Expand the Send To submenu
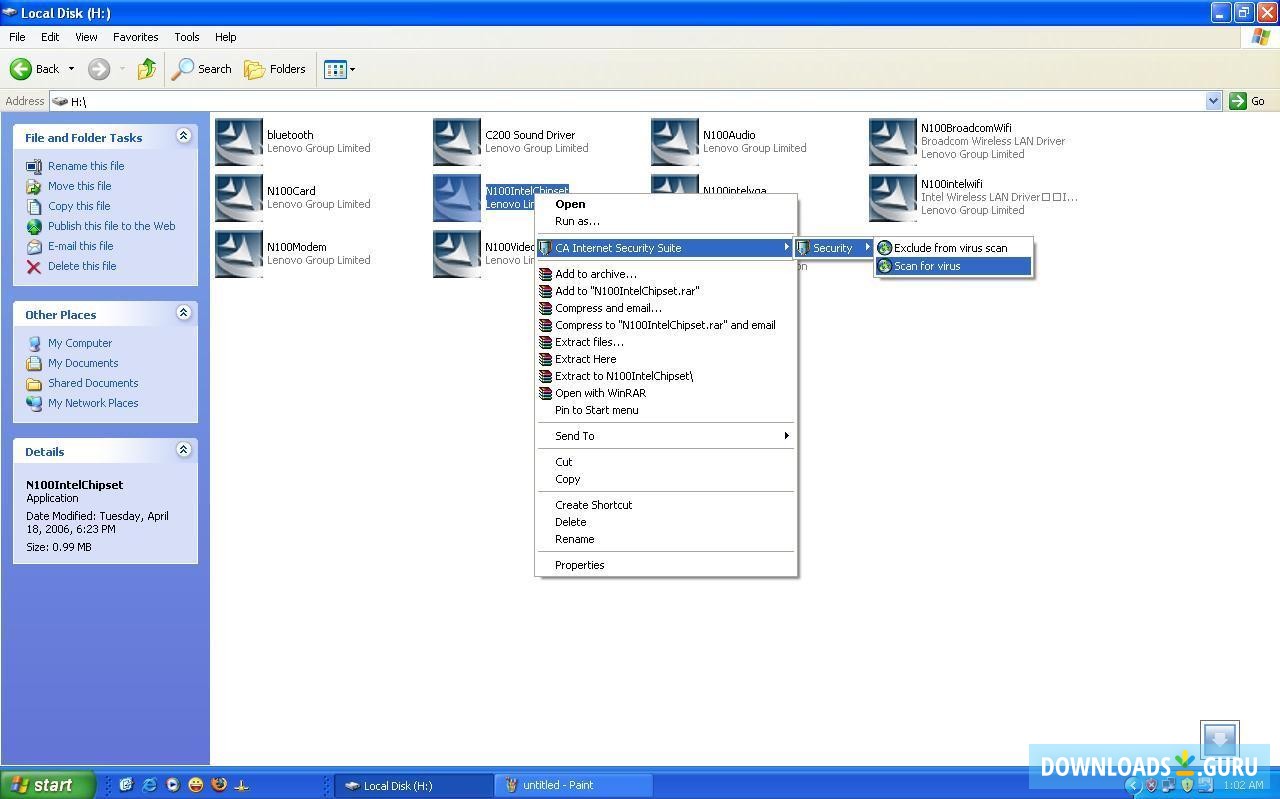 (666, 436)
